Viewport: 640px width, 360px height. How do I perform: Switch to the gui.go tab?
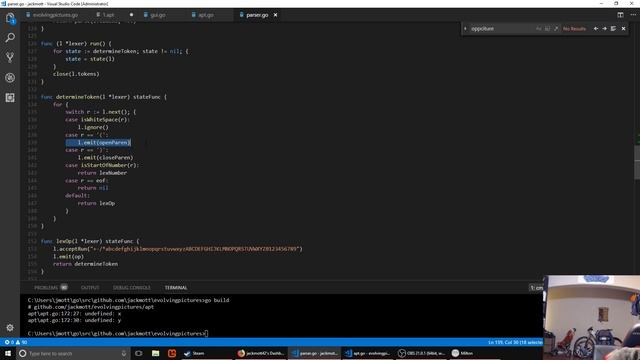pos(158,15)
